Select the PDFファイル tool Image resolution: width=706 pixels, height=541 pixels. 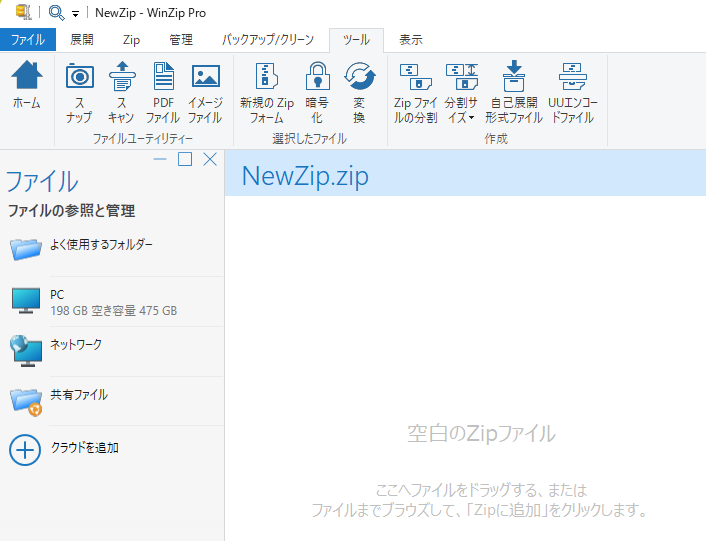tap(163, 92)
